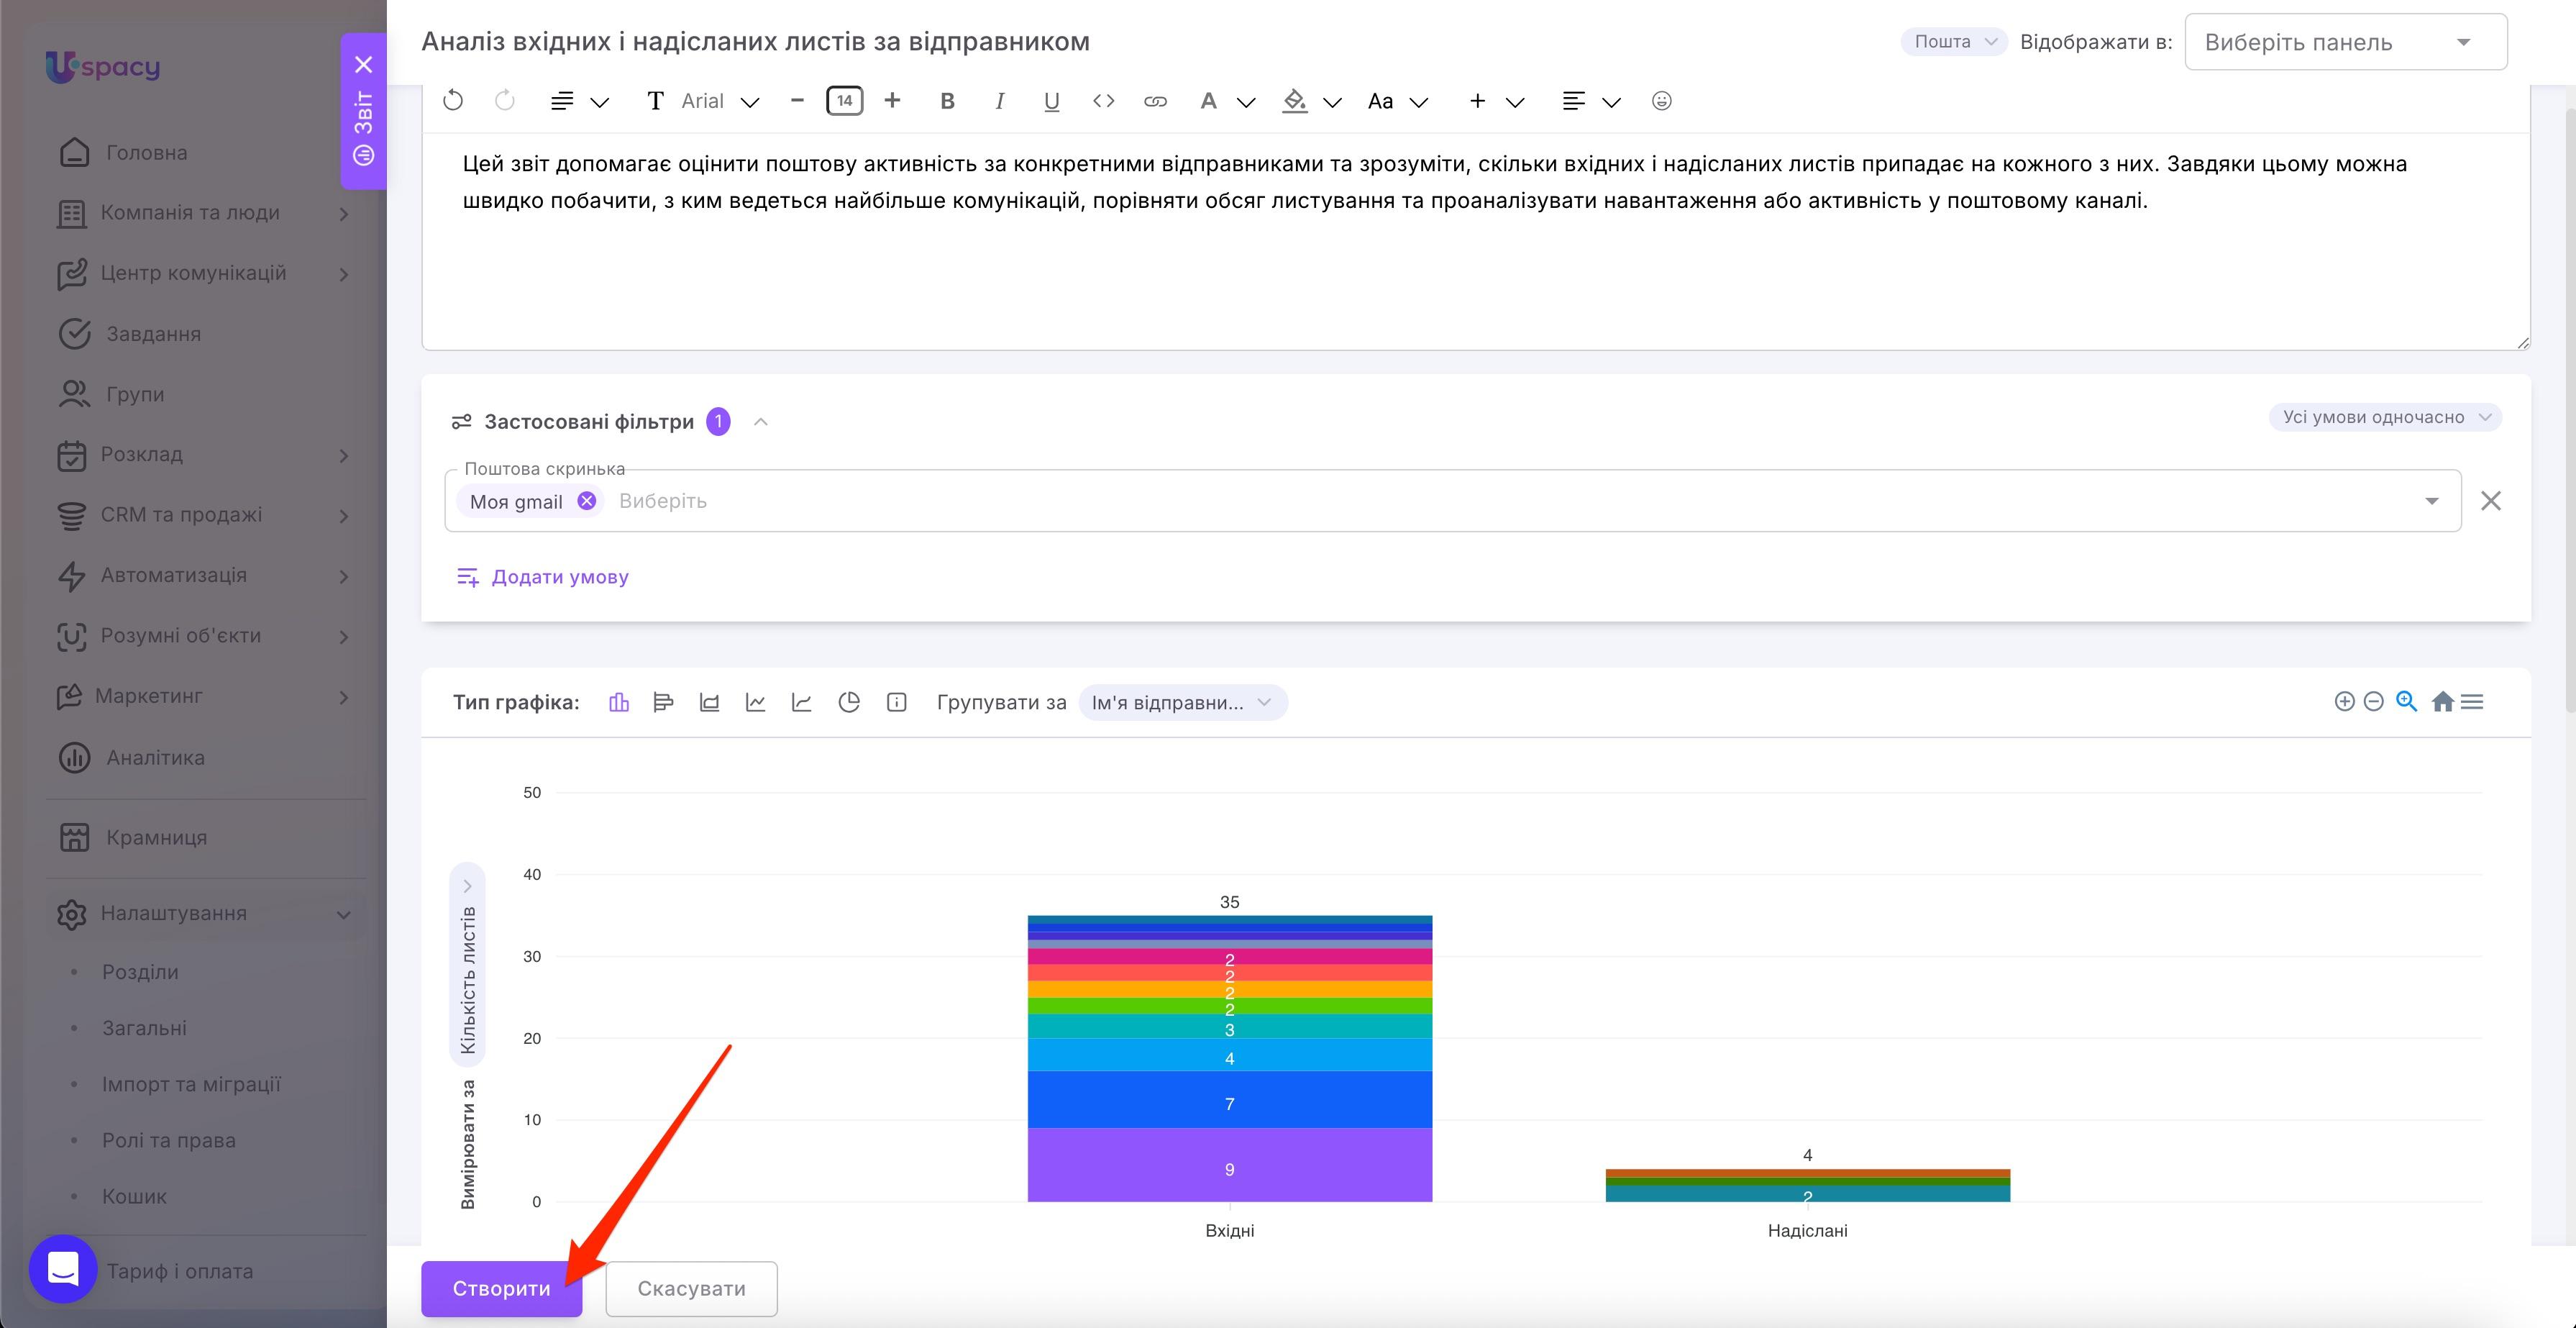This screenshot has width=2576, height=1328.
Task: Open the text color picker
Action: (1227, 101)
